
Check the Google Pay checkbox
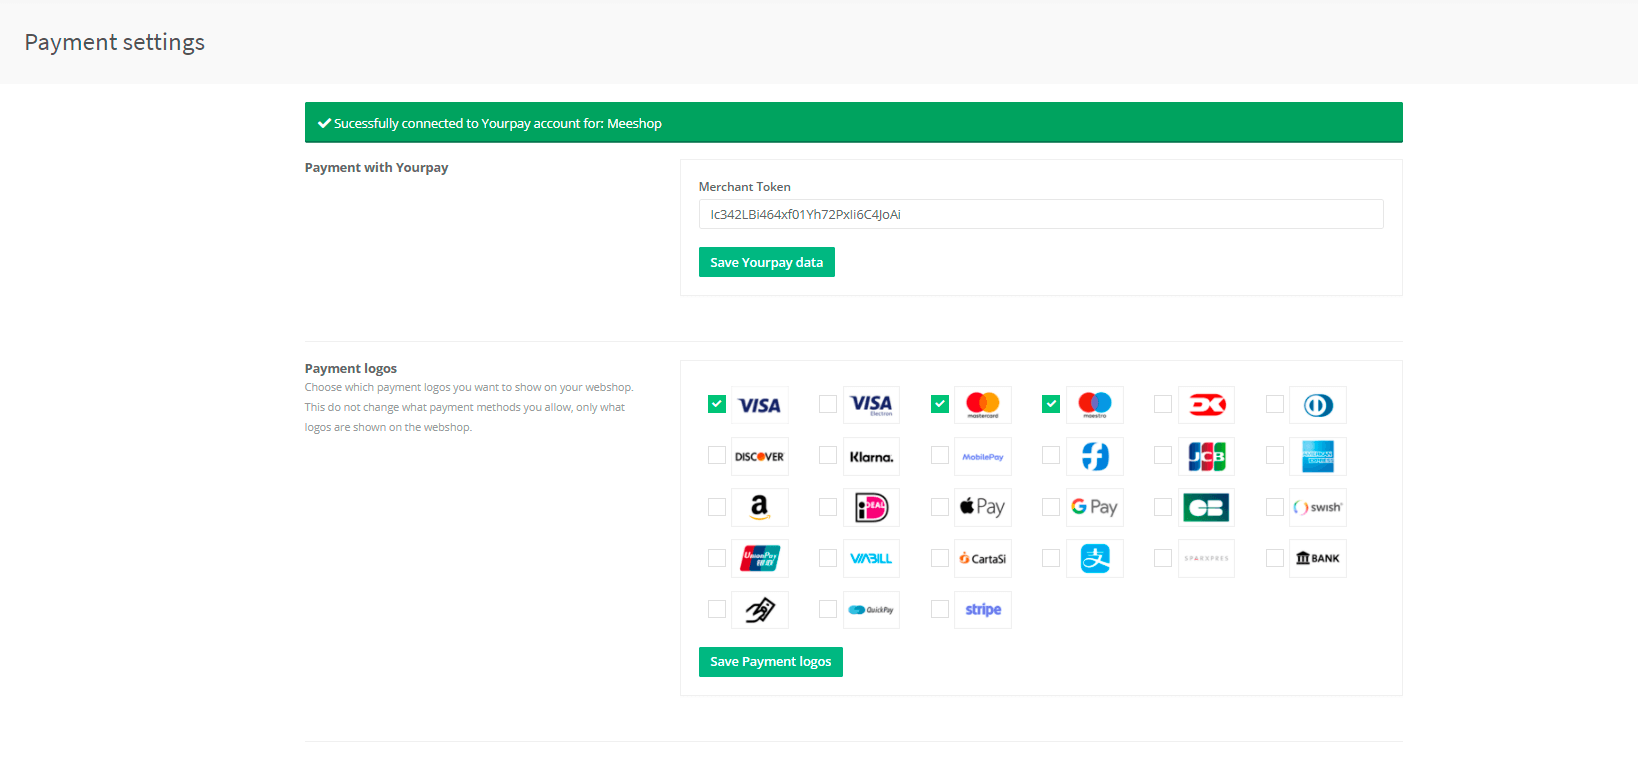click(1050, 507)
